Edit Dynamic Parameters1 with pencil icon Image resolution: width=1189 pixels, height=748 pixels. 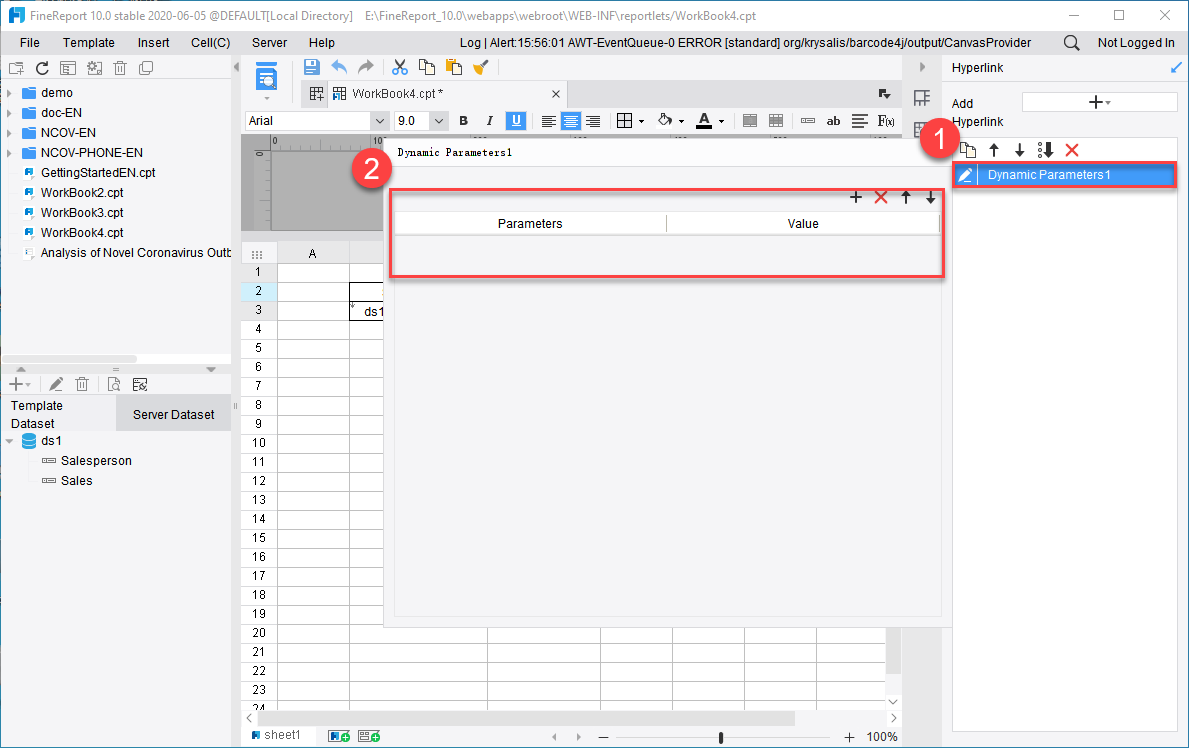coord(965,175)
